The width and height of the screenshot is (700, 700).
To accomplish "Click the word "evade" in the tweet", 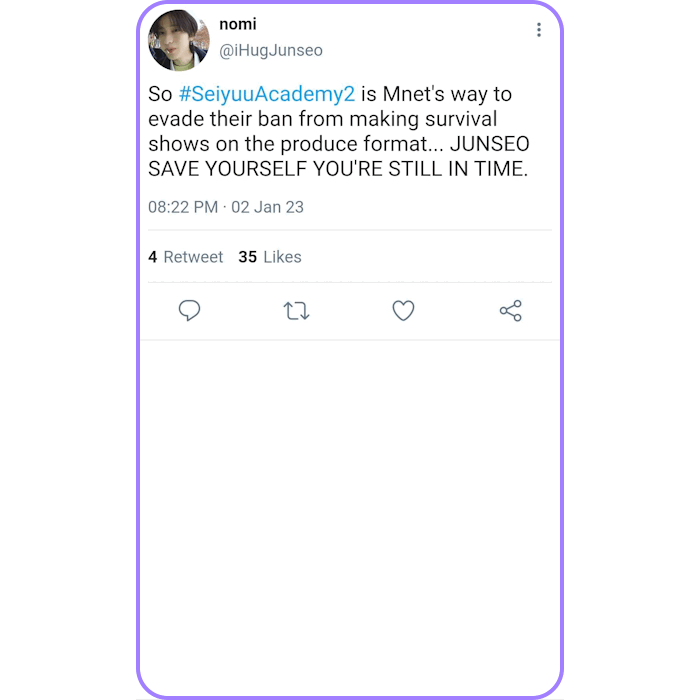I will (175, 119).
